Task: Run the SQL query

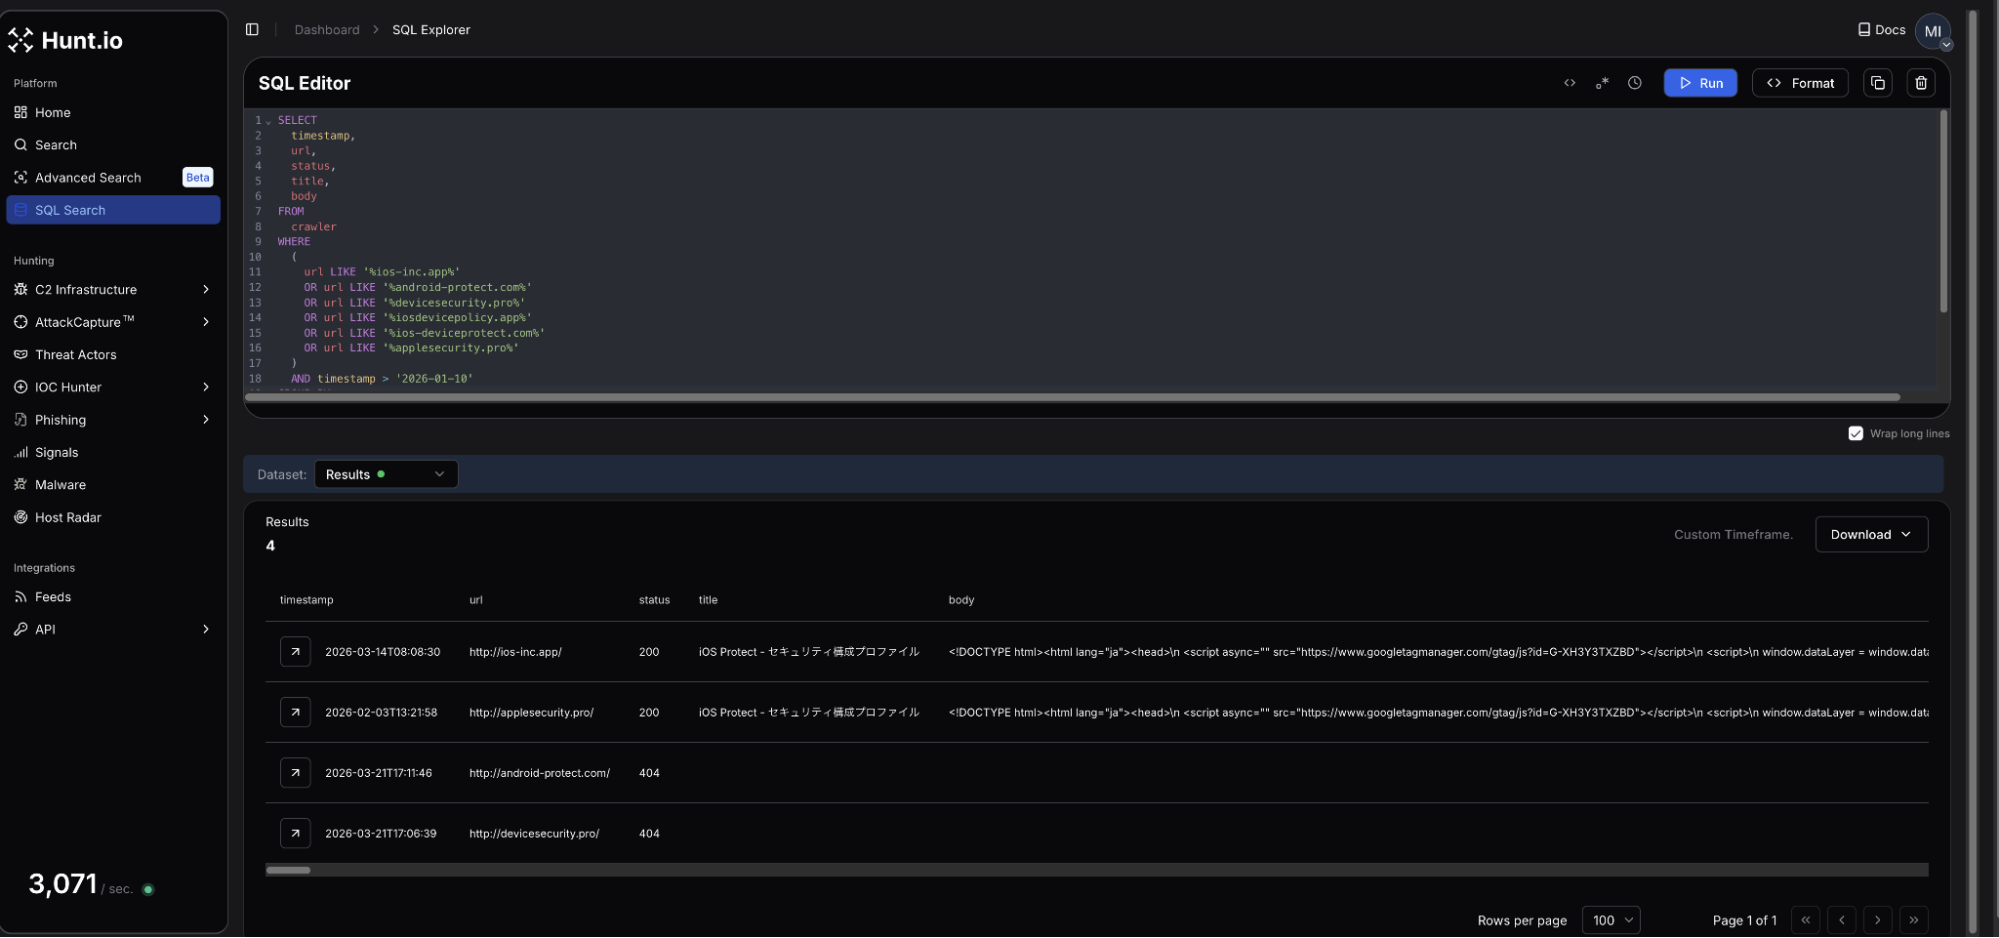Action: (x=1699, y=83)
